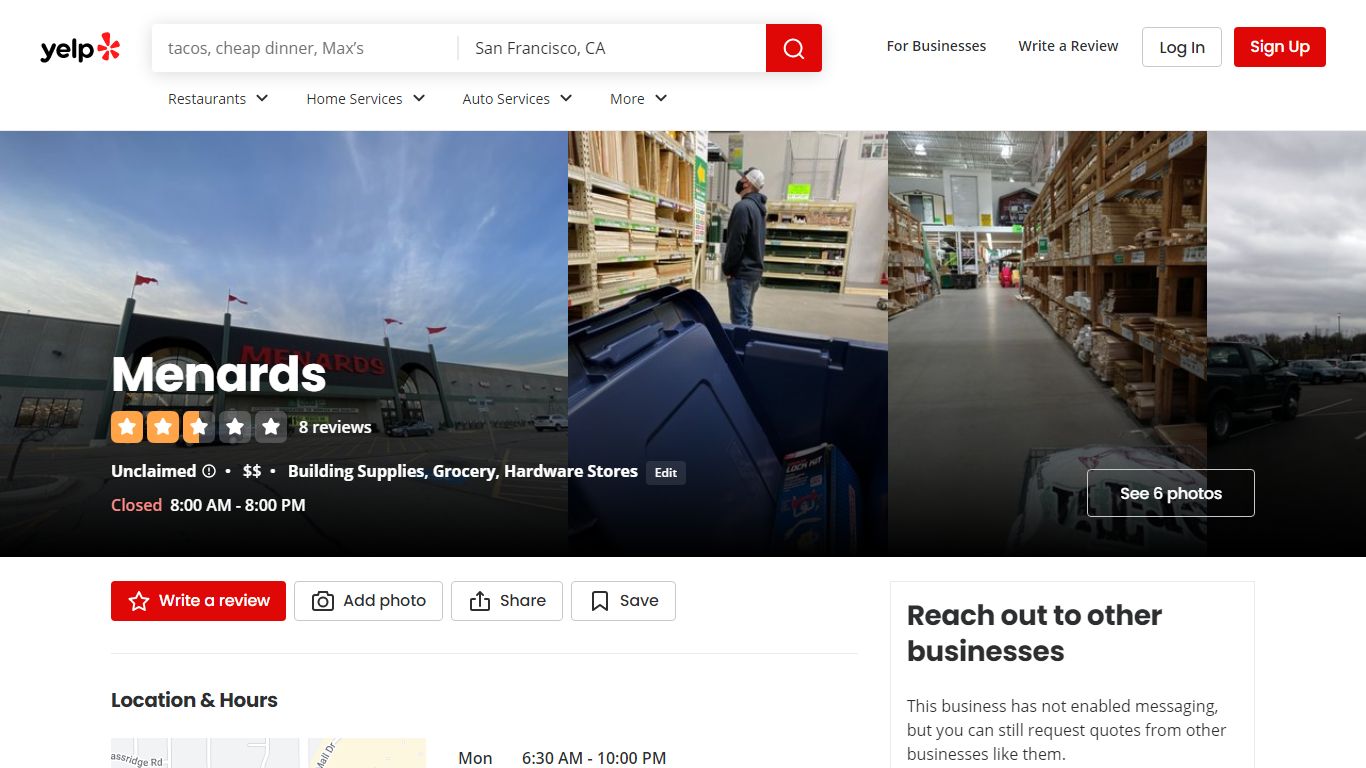Click the Mon 6:30 AM - 10:00 PM row
Screen dimensions: 1366x768
pos(562,758)
